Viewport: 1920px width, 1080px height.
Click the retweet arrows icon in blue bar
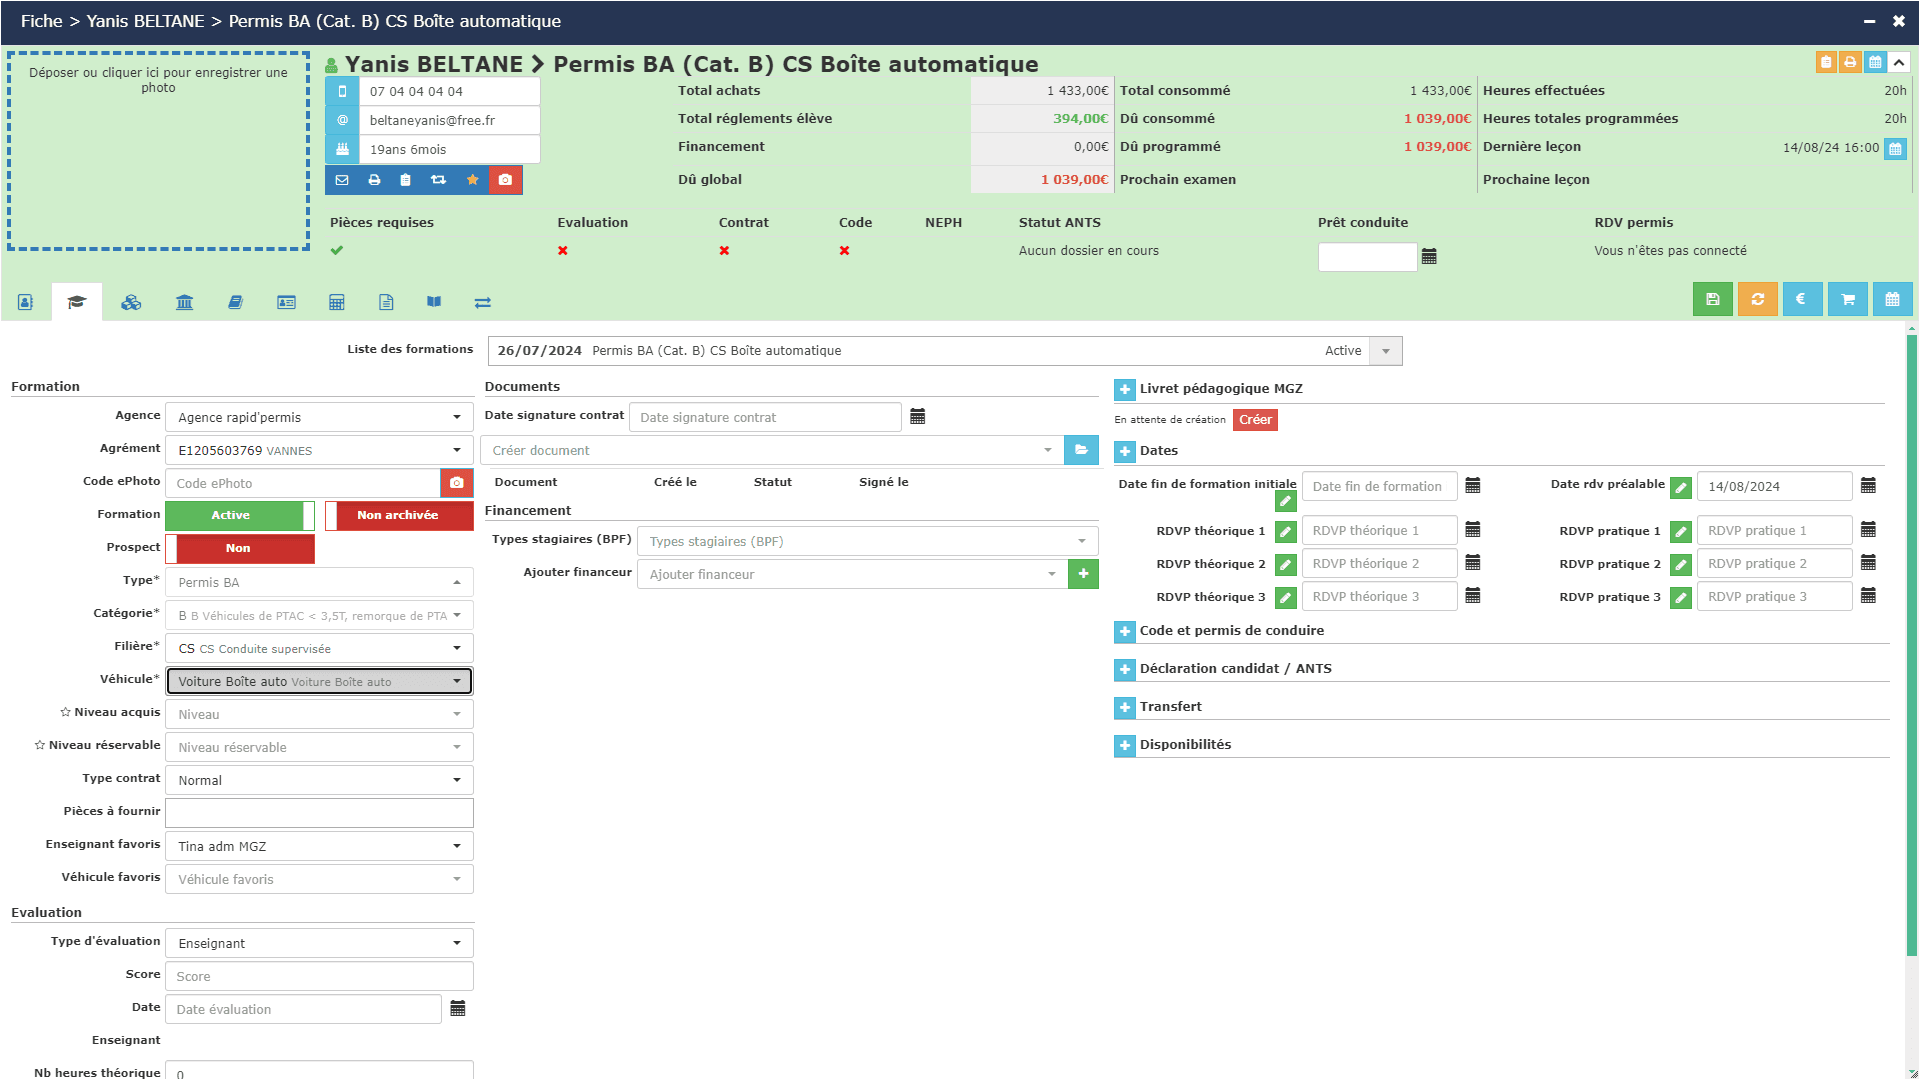438,180
